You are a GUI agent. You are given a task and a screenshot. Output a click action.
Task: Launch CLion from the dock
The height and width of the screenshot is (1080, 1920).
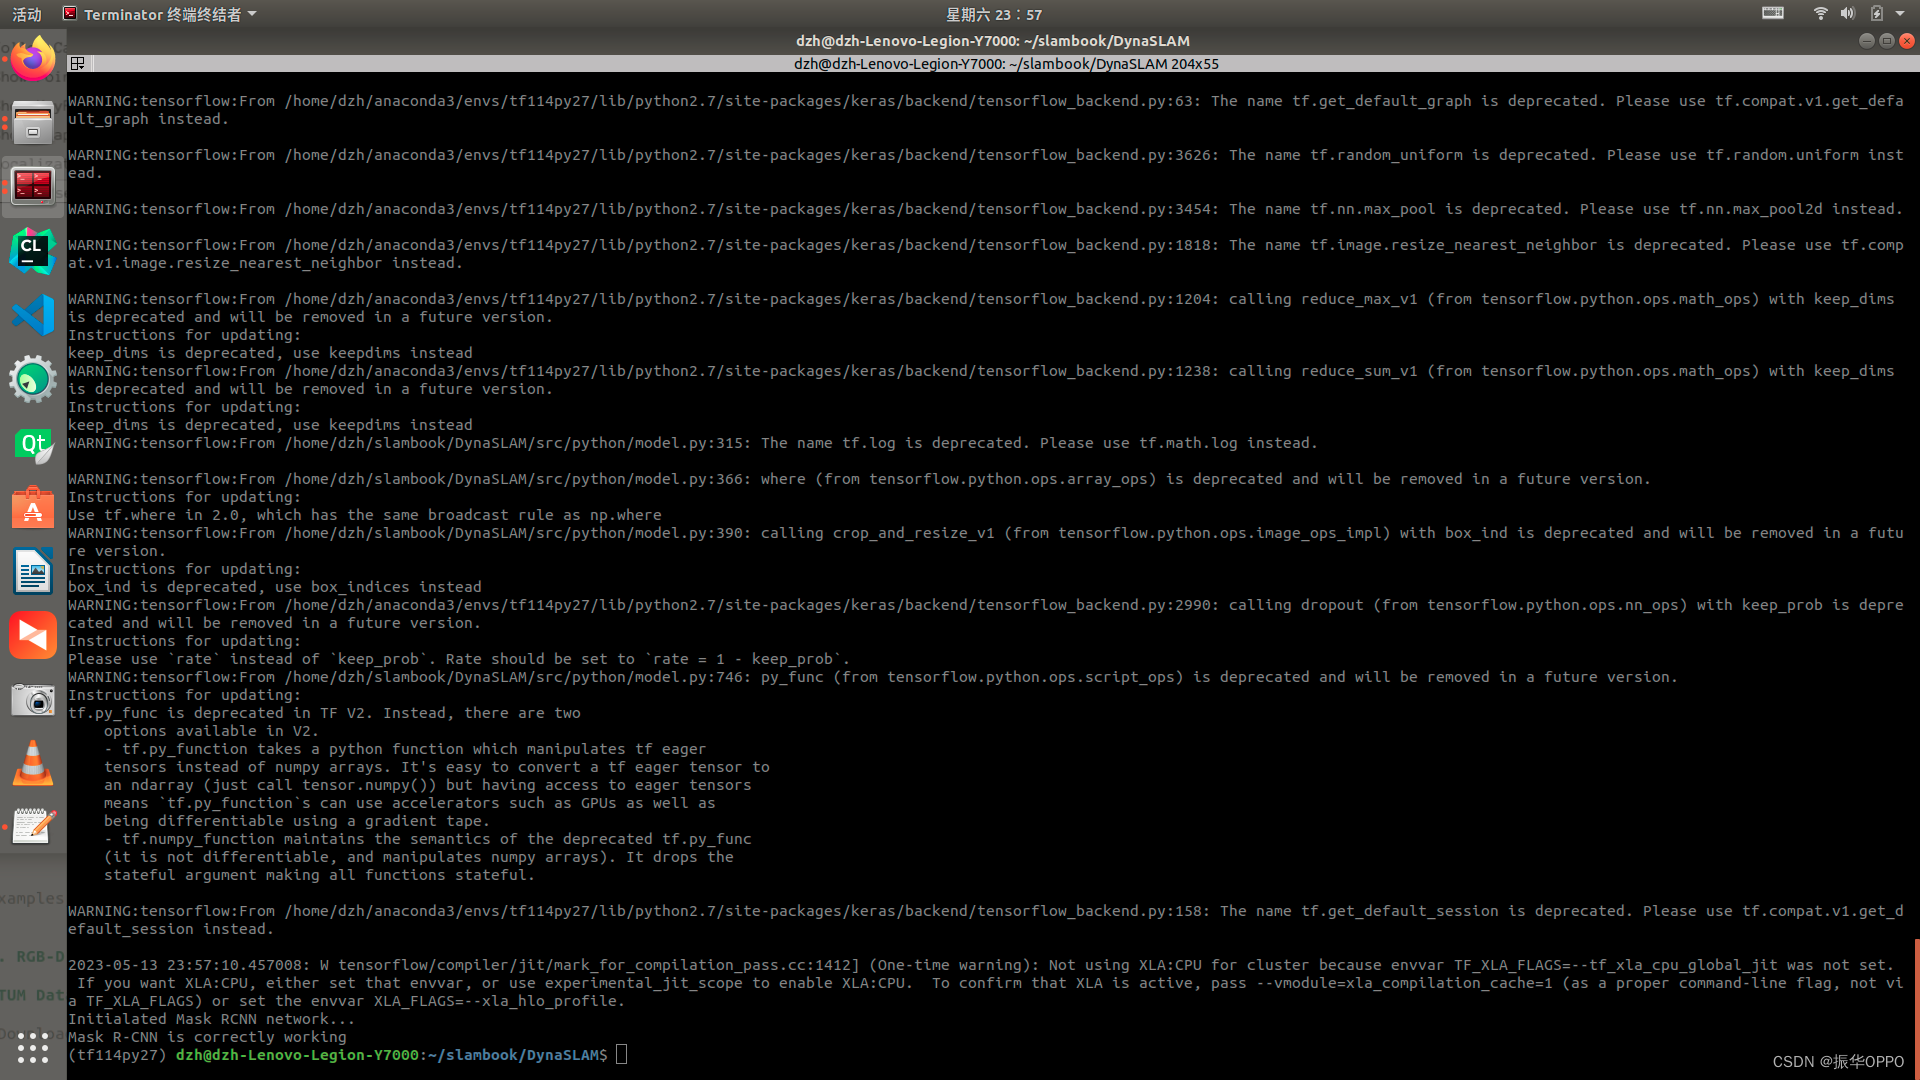[33, 250]
